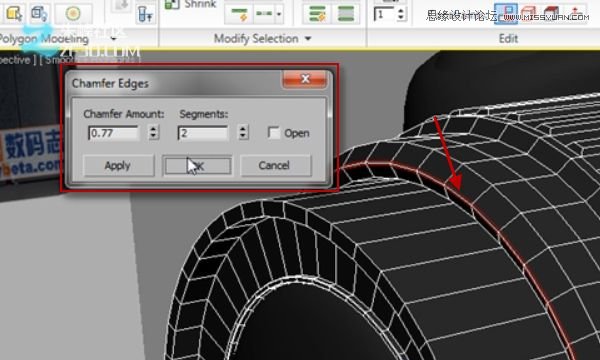The width and height of the screenshot is (600, 360).
Task: Open the small arrow beside the dashed line icon
Action: coord(279,14)
